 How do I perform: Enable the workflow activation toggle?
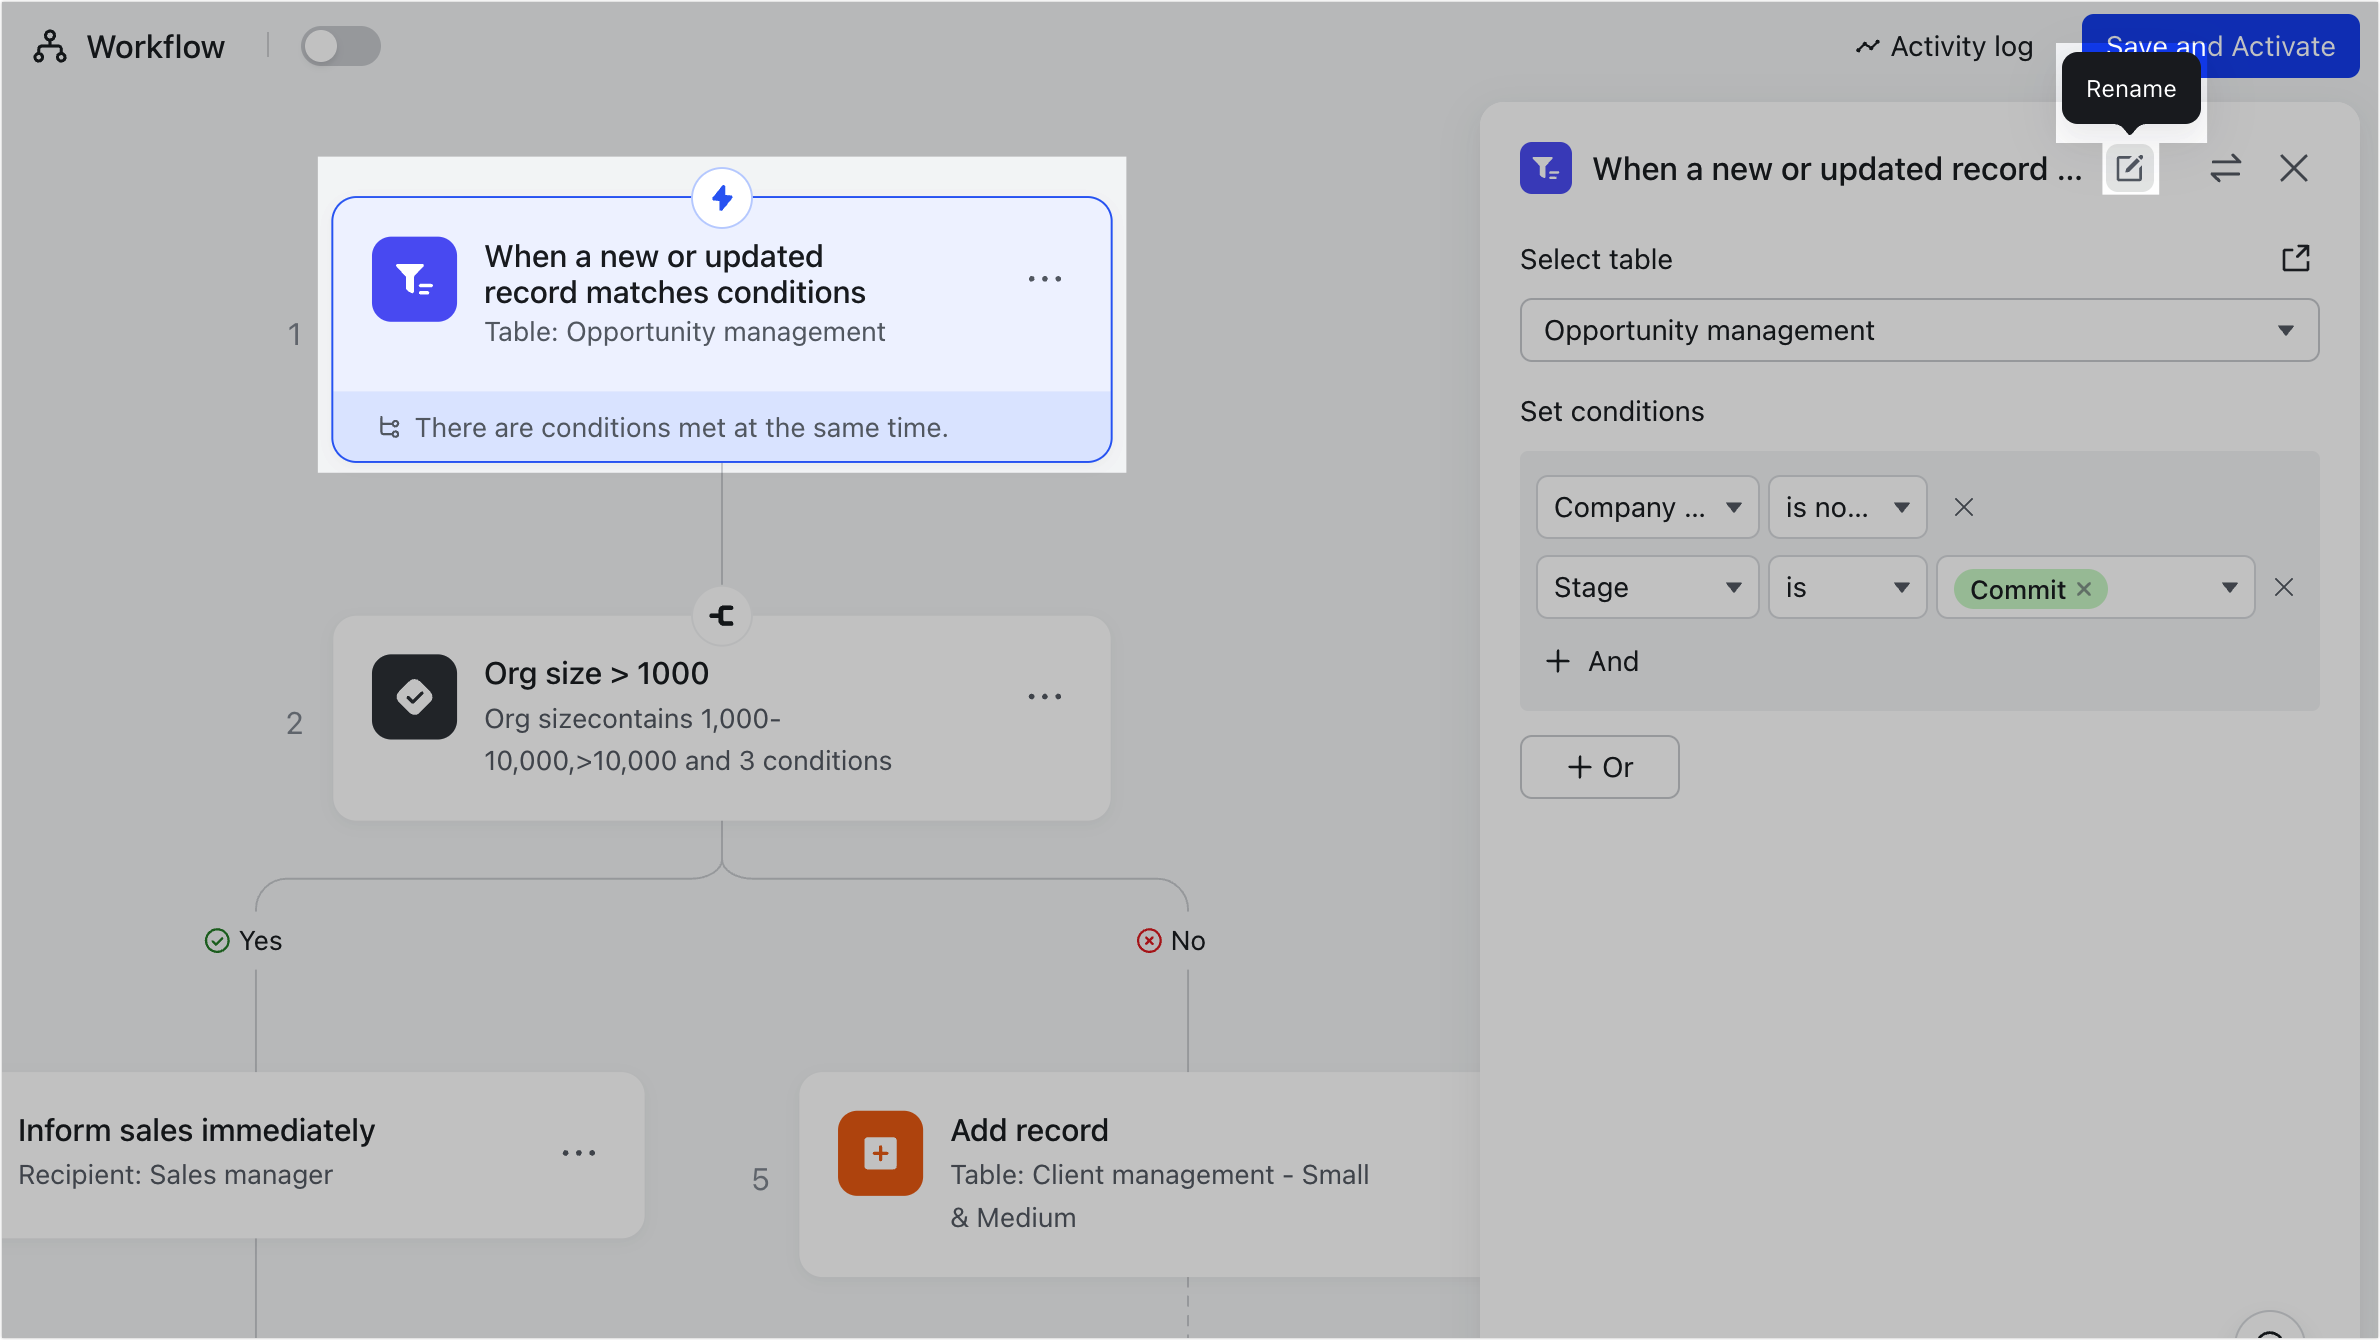coord(340,46)
